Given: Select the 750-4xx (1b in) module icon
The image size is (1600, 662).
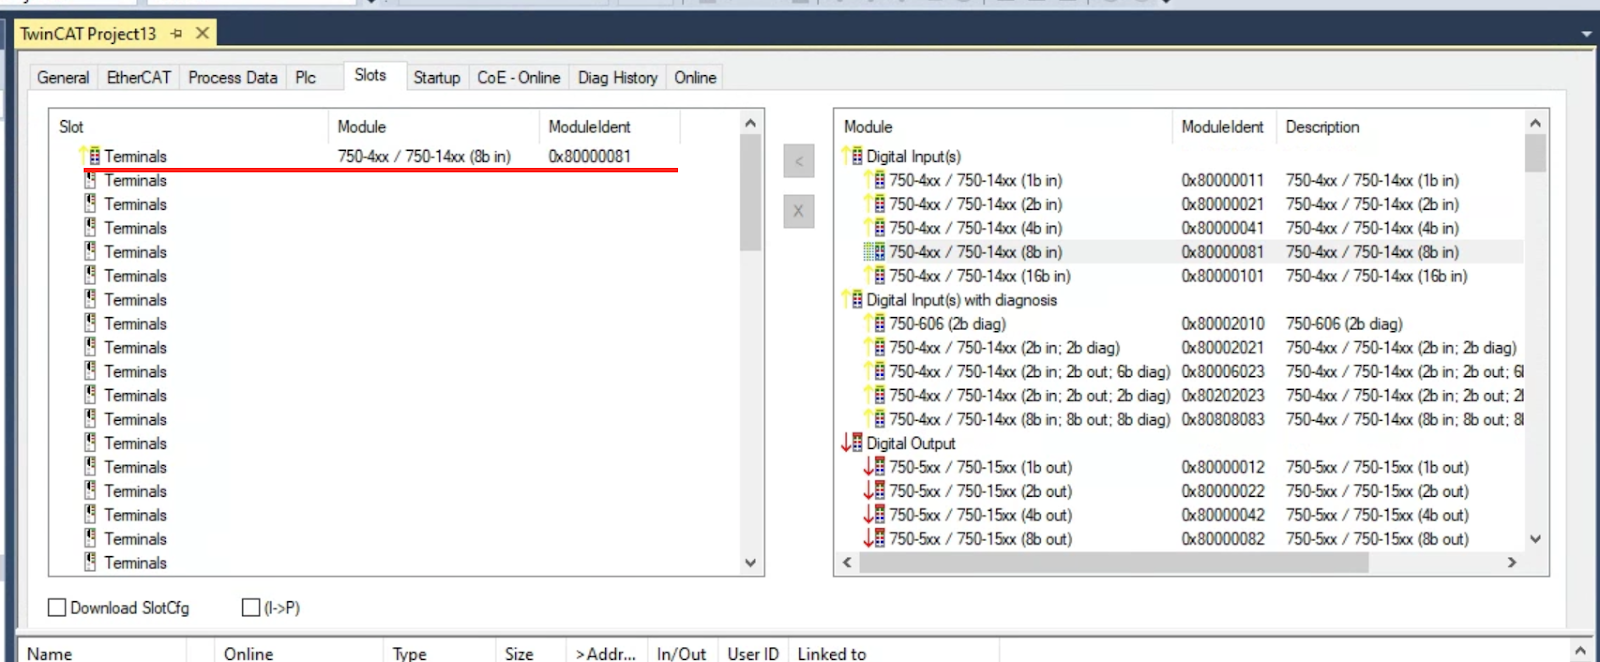Looking at the screenshot, I should [x=875, y=180].
